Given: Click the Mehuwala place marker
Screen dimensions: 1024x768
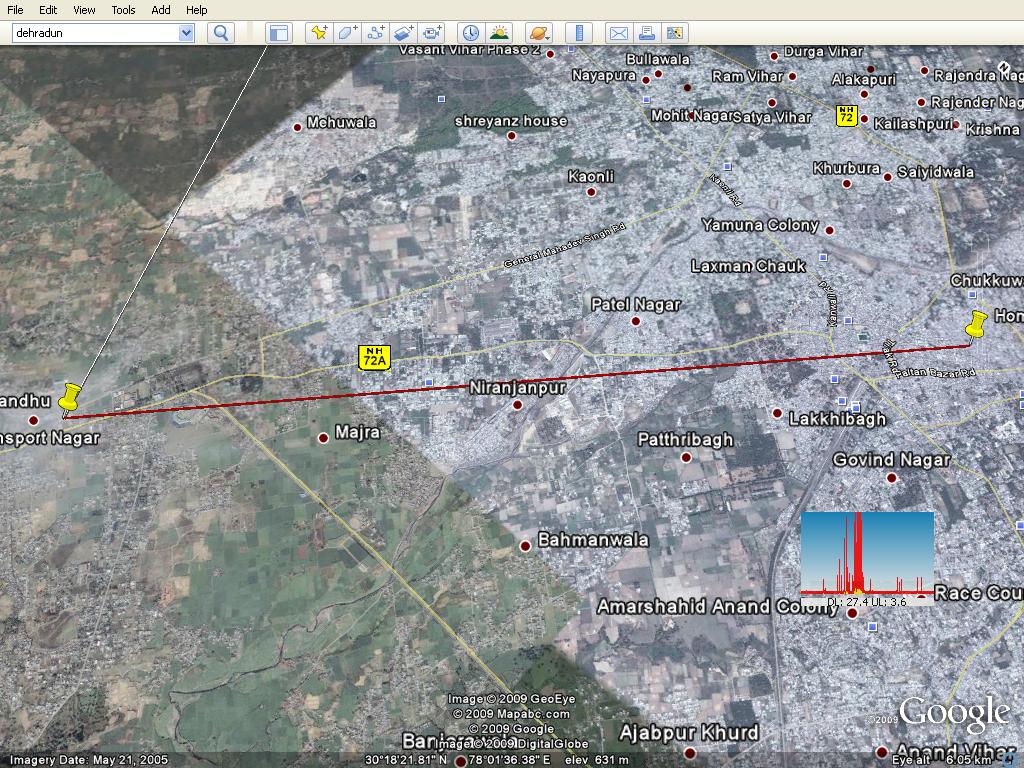Looking at the screenshot, I should (x=297, y=127).
